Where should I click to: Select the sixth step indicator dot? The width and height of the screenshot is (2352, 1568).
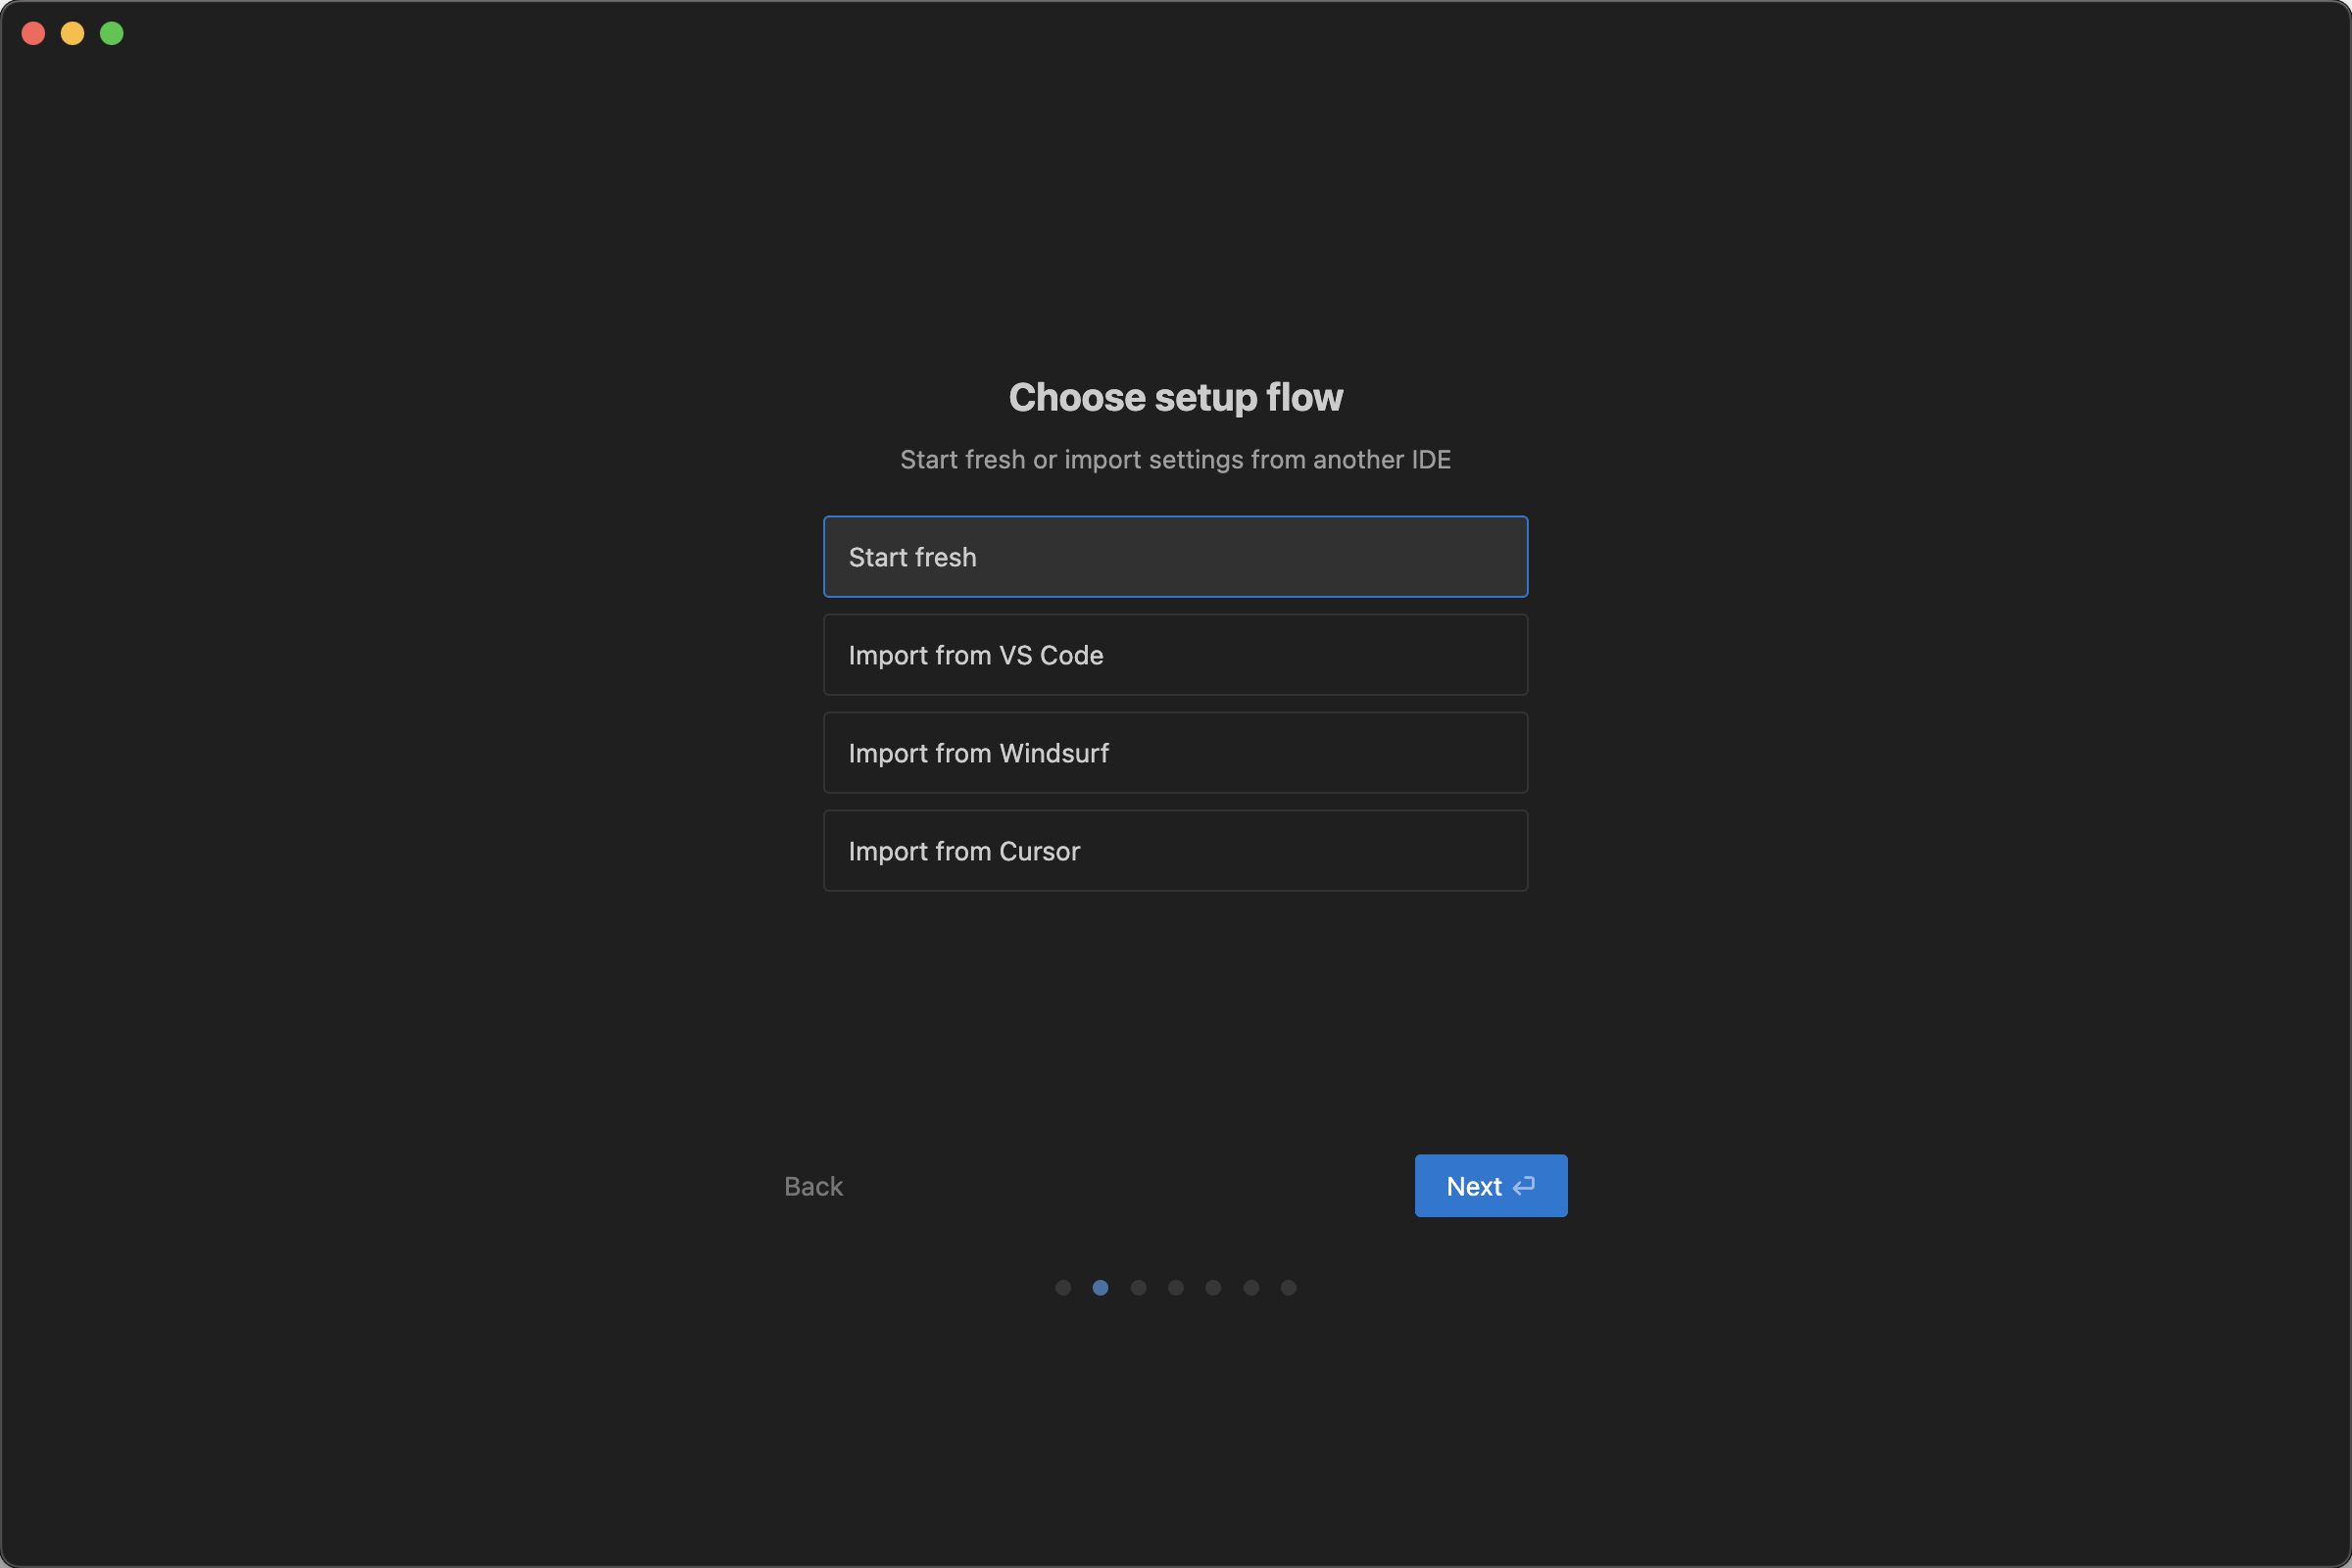(1251, 1288)
